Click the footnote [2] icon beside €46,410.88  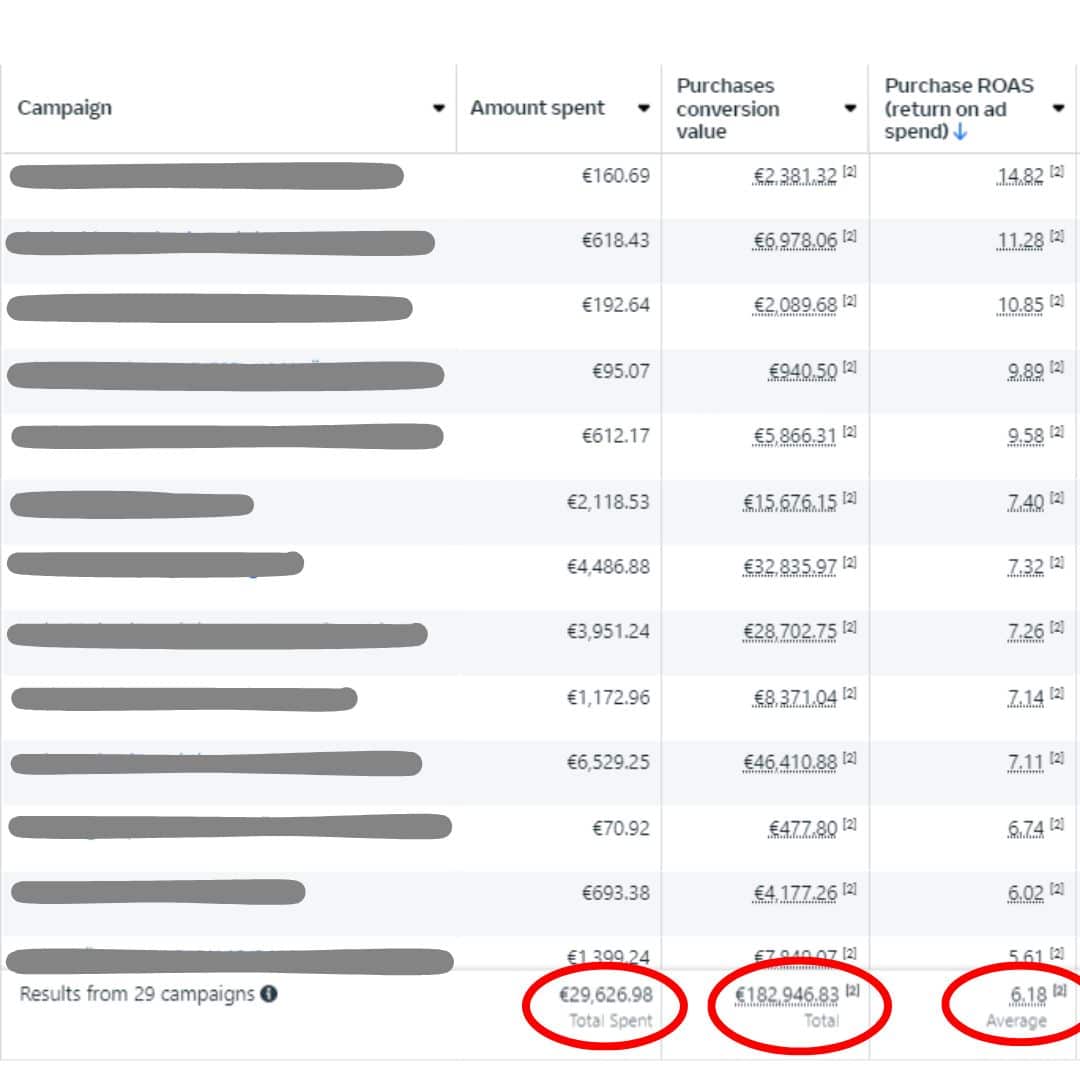pos(850,760)
